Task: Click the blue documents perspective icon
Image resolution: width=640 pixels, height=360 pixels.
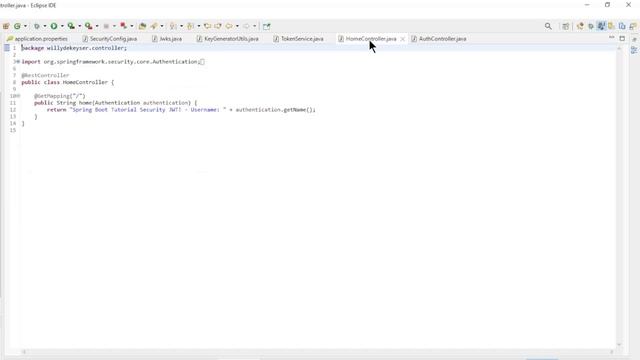Action: click(622, 26)
